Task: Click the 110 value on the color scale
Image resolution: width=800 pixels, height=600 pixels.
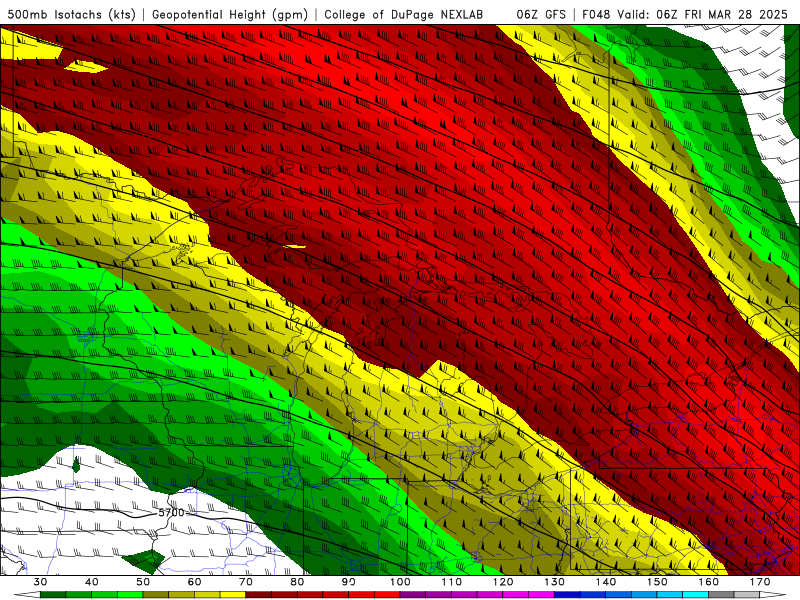Action: (452, 582)
